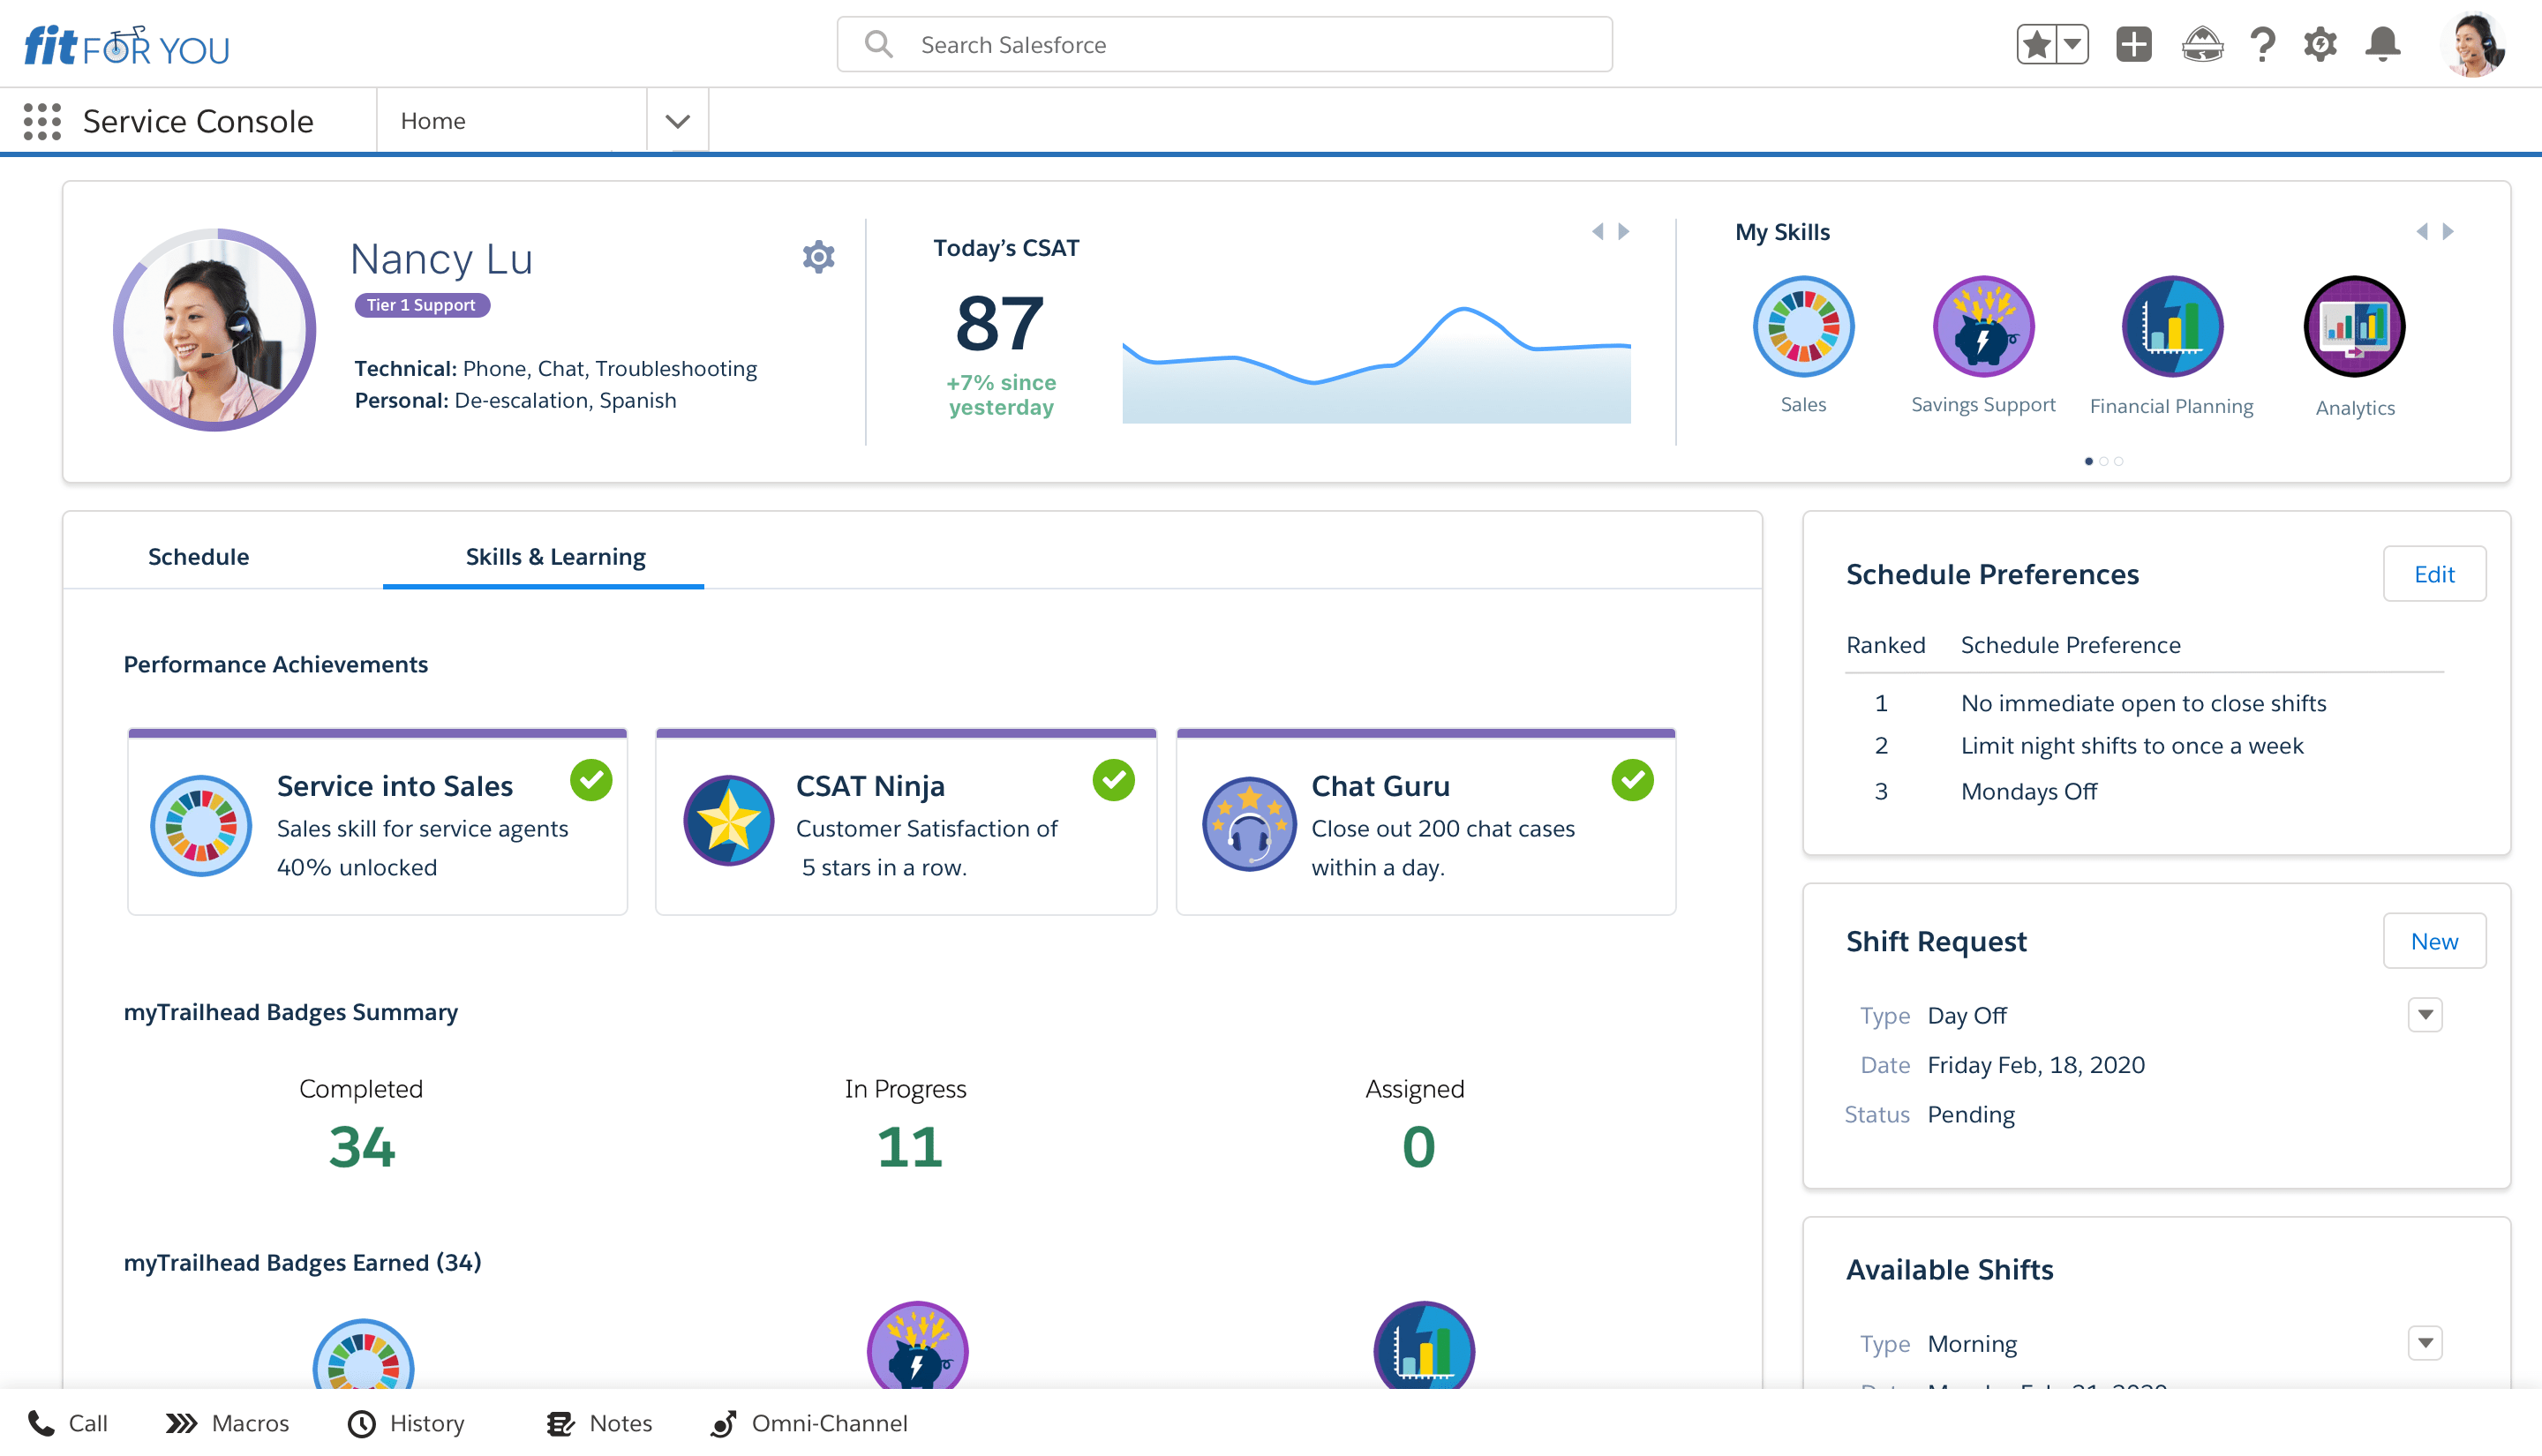Open the Notes utility in the footer
The width and height of the screenshot is (2542, 1456).
(x=560, y=1423)
